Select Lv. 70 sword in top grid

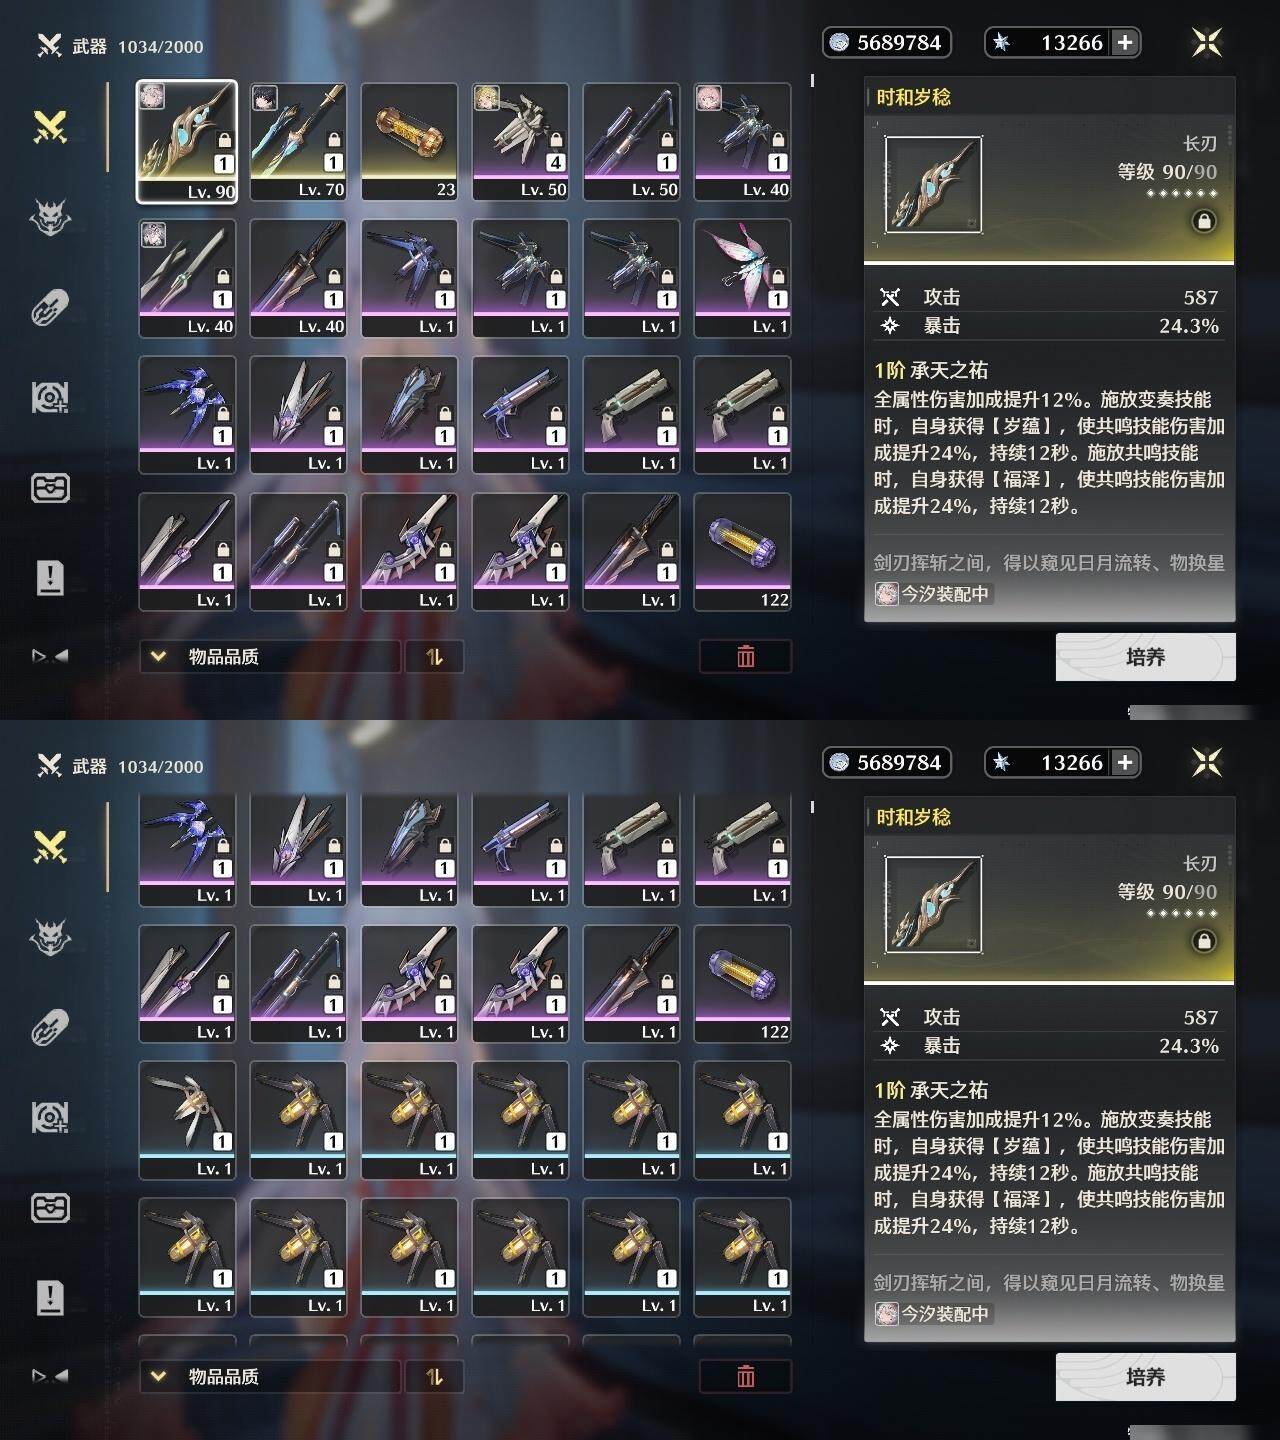pyautogui.click(x=298, y=142)
